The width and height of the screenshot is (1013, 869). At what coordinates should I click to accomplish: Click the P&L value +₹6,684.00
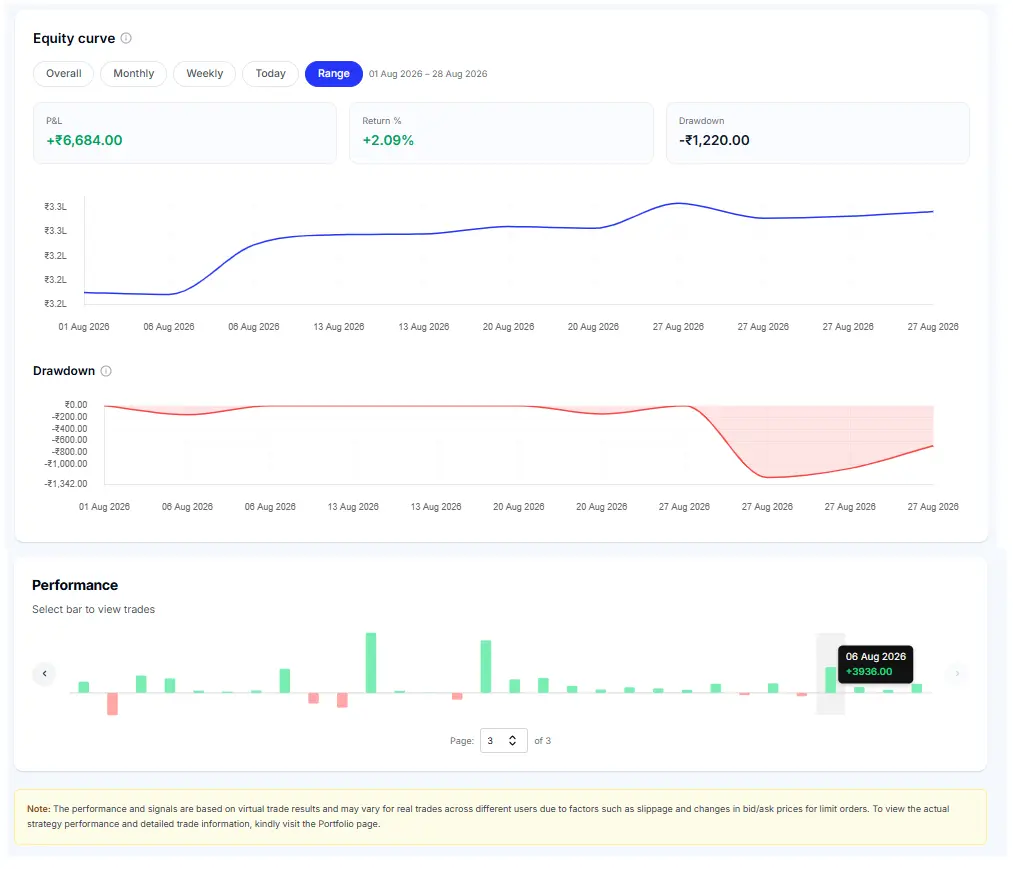[84, 140]
